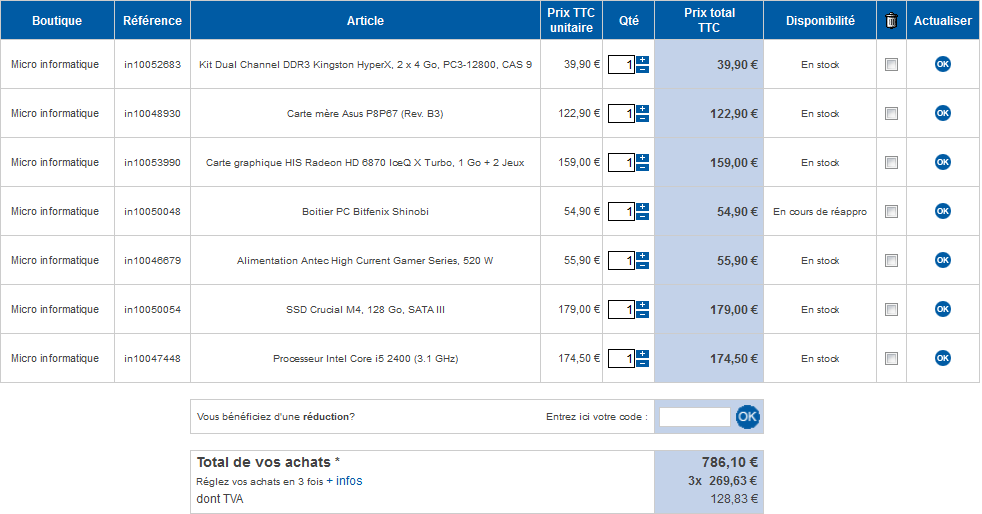Open Carte graphique HIS Radeon article link
Screen dimensions: 982x514
[x=365, y=163]
